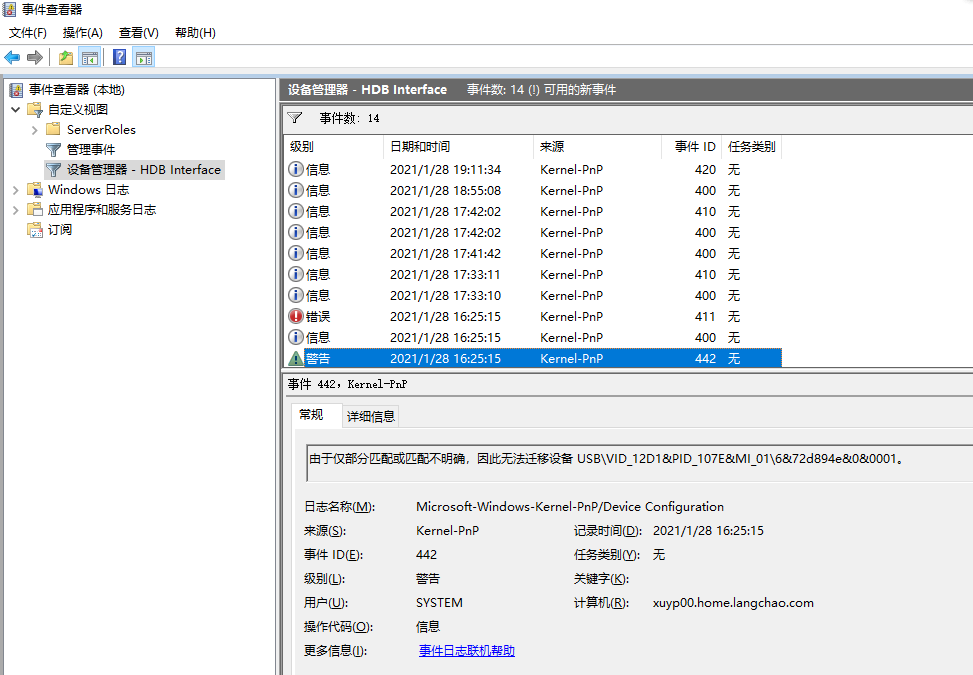Click the 事件 442，Kernel-PnP detail header
This screenshot has height=675, width=973.
(348, 385)
